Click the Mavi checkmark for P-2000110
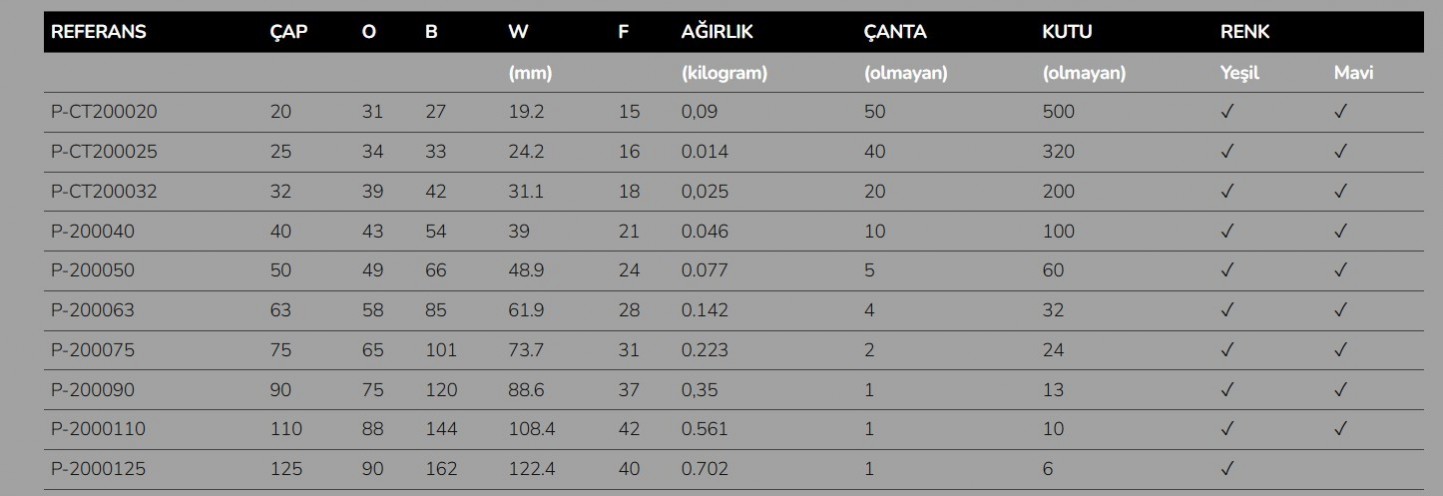 click(x=1340, y=430)
